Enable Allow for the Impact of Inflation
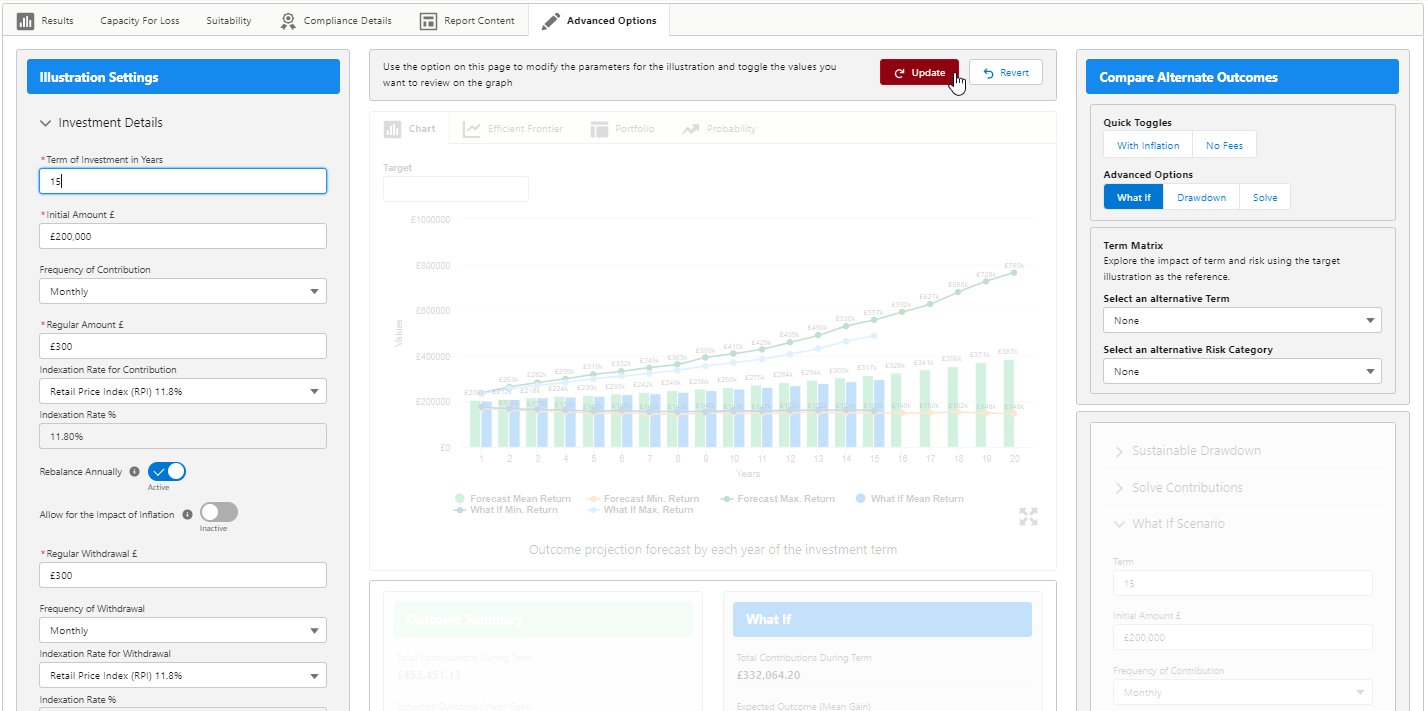 (x=219, y=512)
